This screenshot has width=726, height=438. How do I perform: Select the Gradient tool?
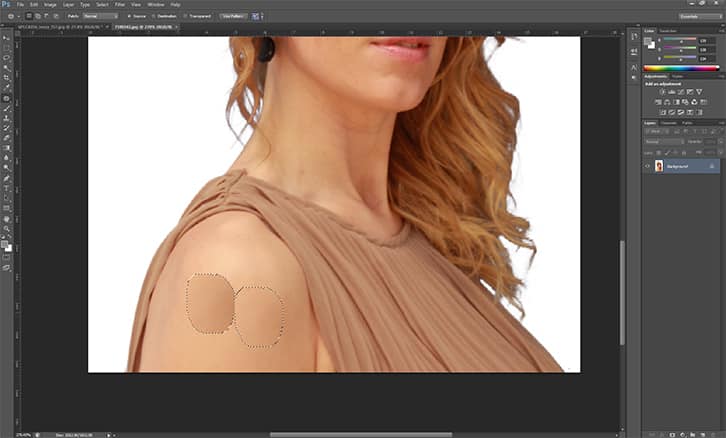pos(6,148)
